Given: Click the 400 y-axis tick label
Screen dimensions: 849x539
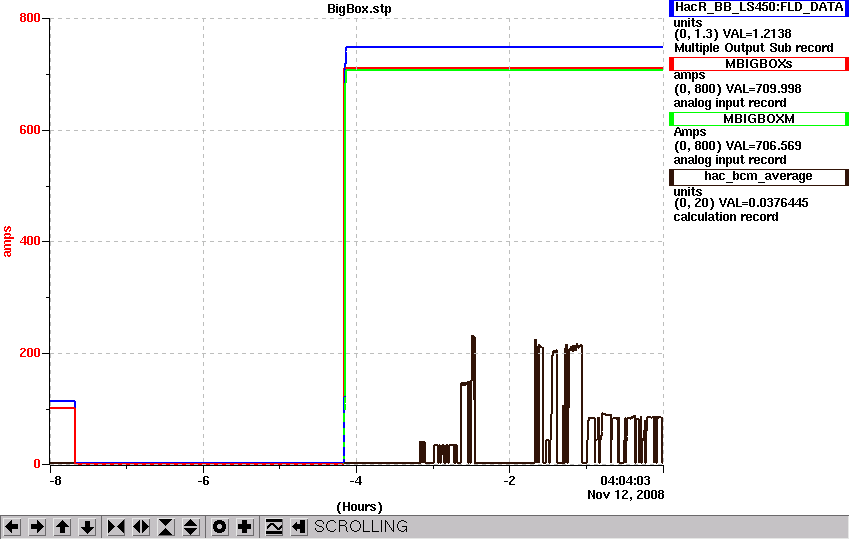Looking at the screenshot, I should click(x=30, y=241).
